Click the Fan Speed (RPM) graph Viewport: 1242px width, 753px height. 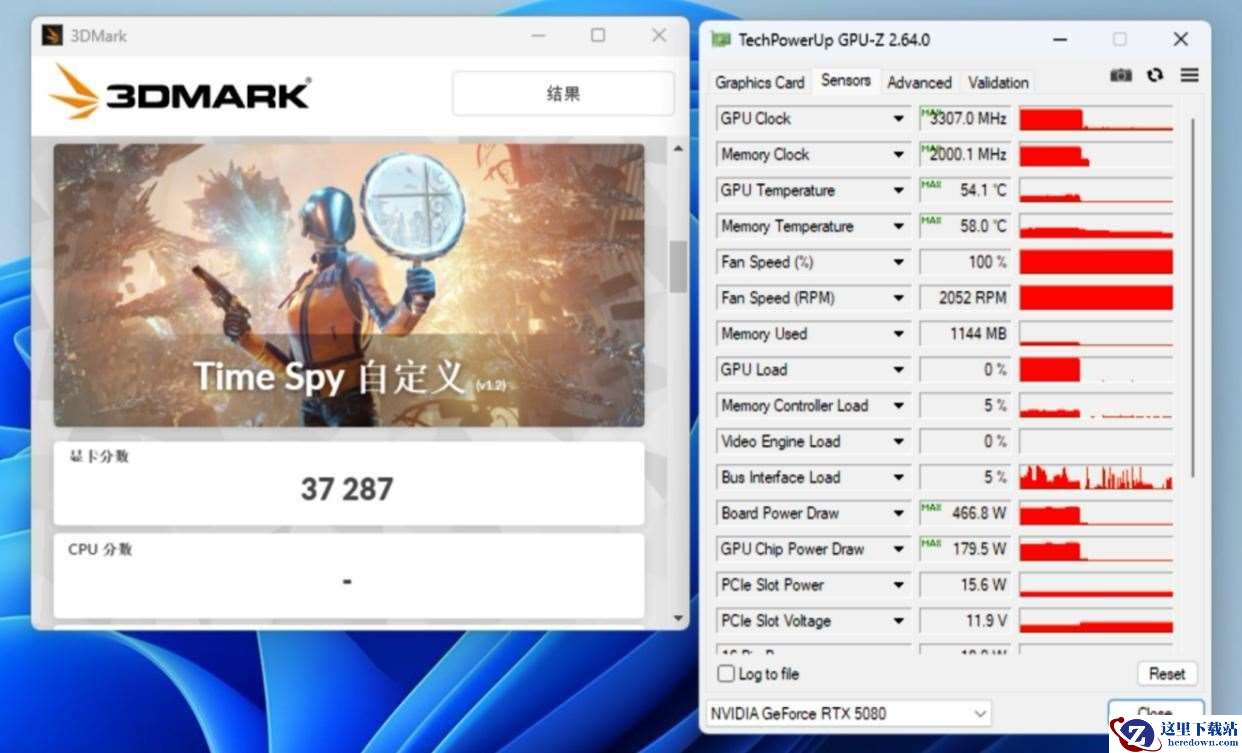pos(1096,298)
